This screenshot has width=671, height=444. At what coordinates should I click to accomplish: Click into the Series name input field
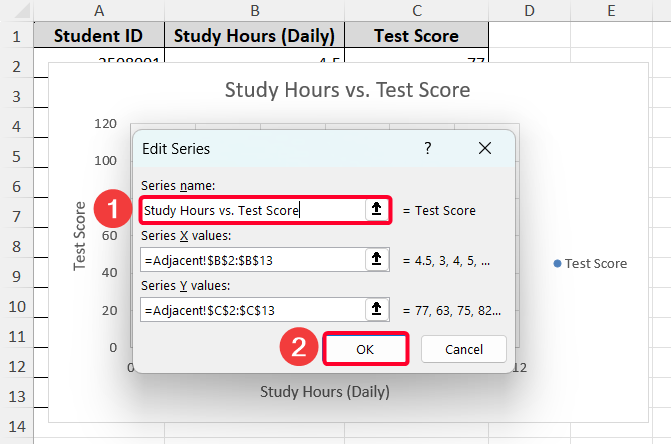click(250, 210)
